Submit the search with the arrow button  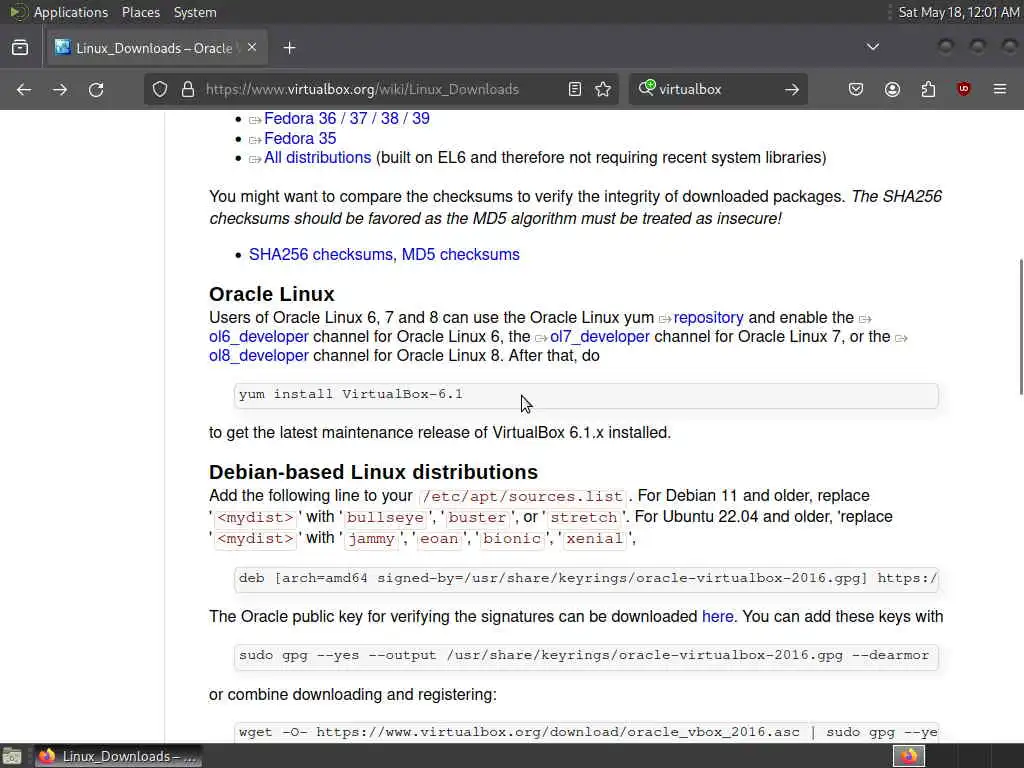tap(792, 89)
